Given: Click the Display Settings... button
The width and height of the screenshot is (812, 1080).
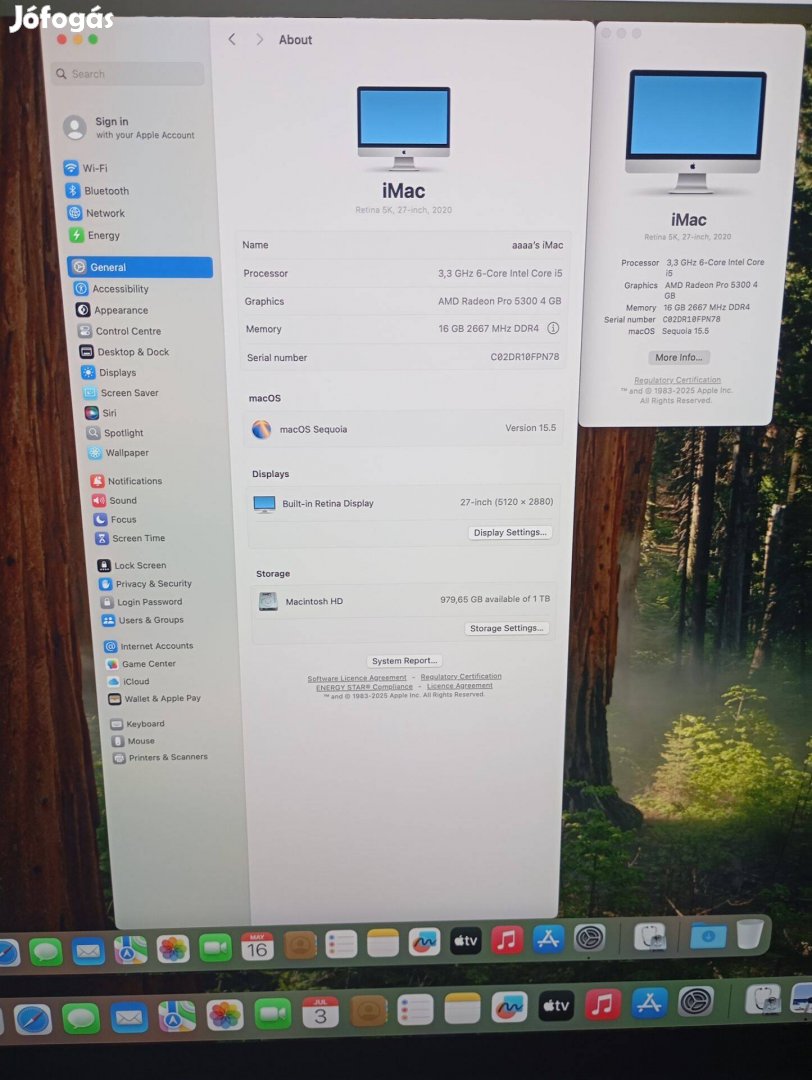Looking at the screenshot, I should pos(510,533).
